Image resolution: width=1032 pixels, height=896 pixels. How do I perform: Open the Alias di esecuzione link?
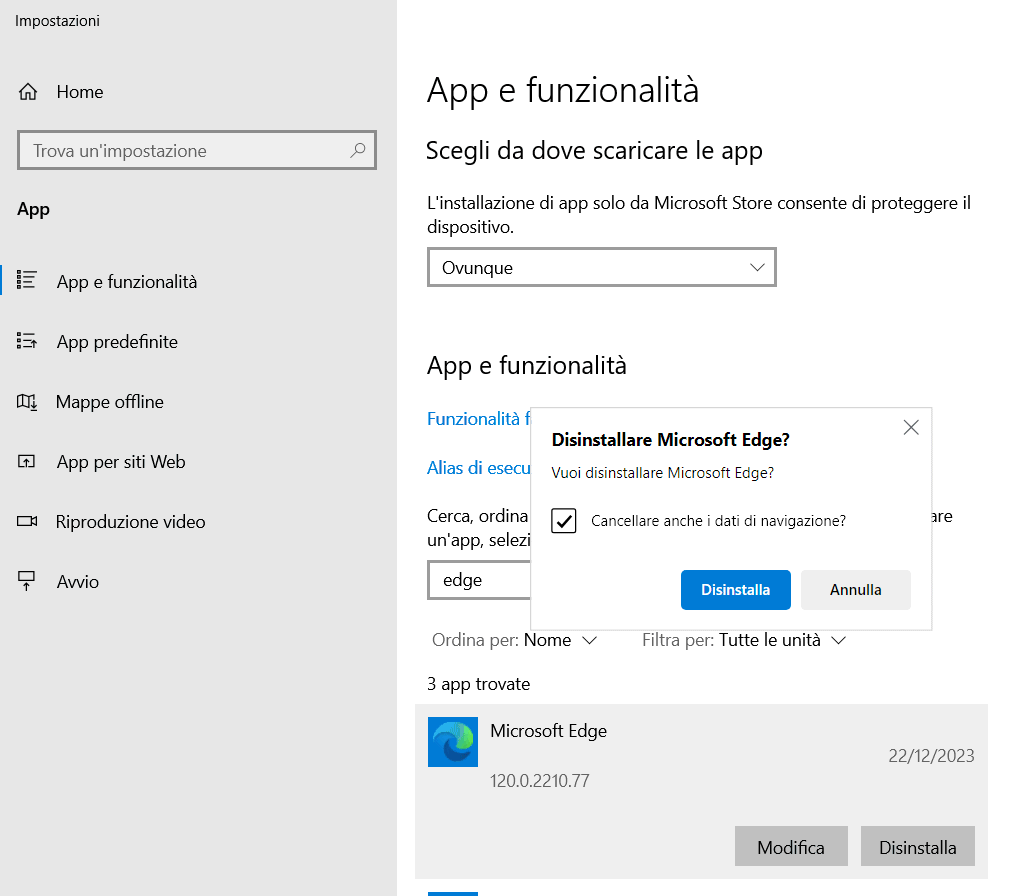coord(478,467)
